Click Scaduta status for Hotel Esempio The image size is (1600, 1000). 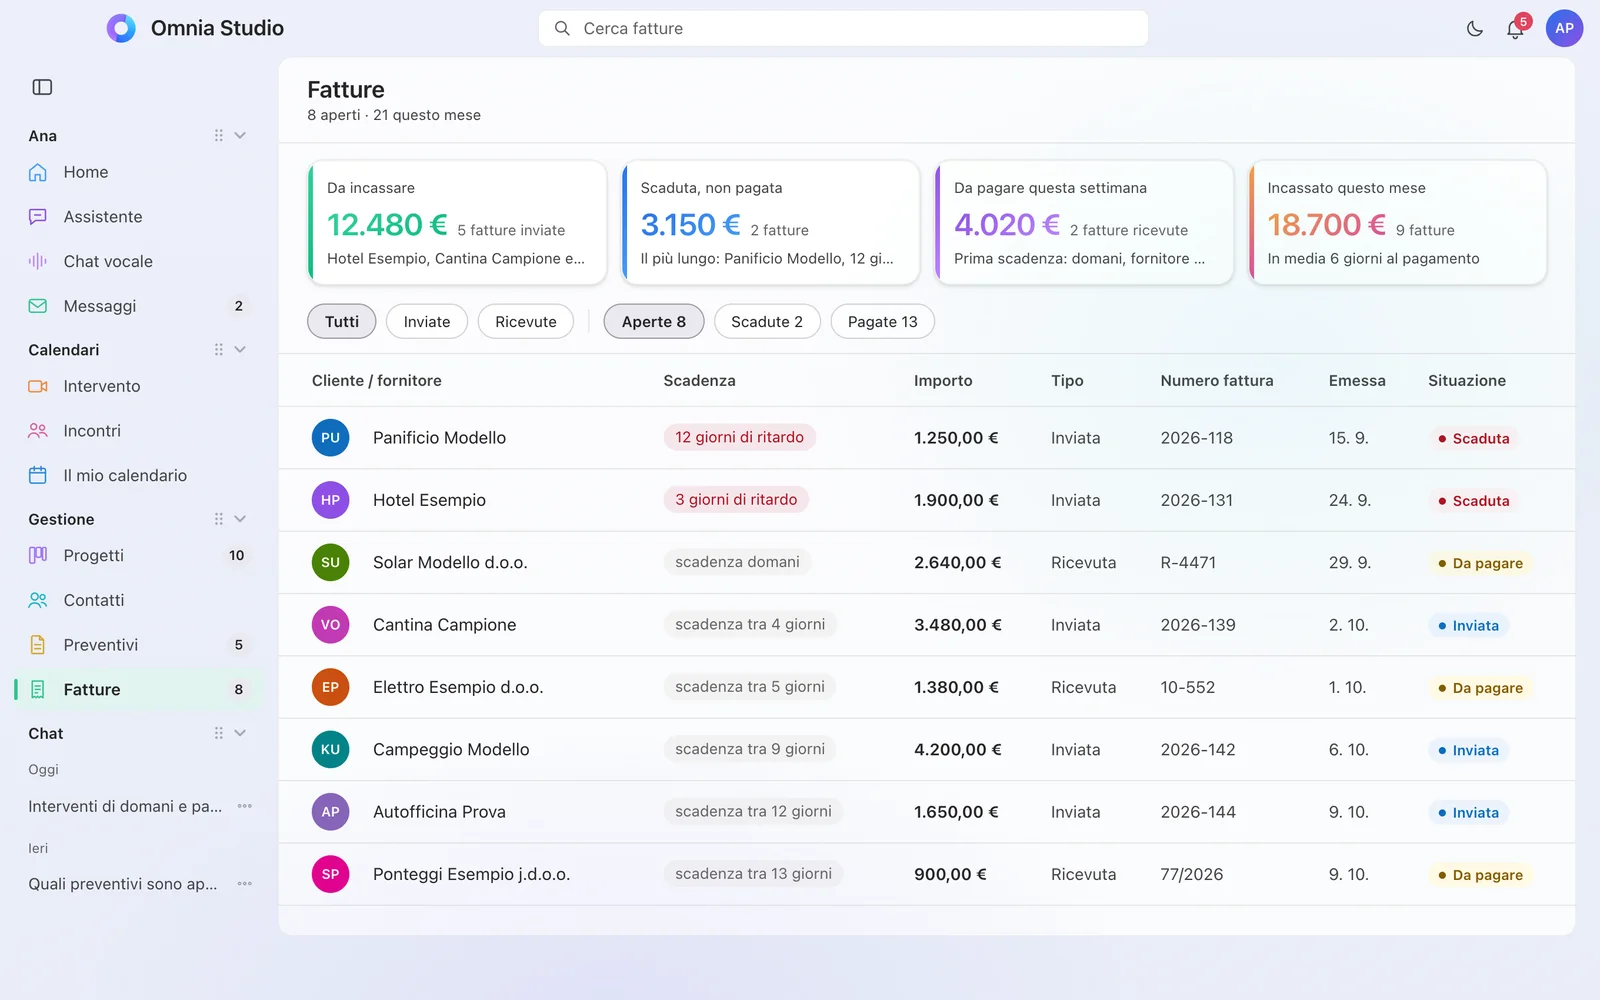pos(1473,500)
